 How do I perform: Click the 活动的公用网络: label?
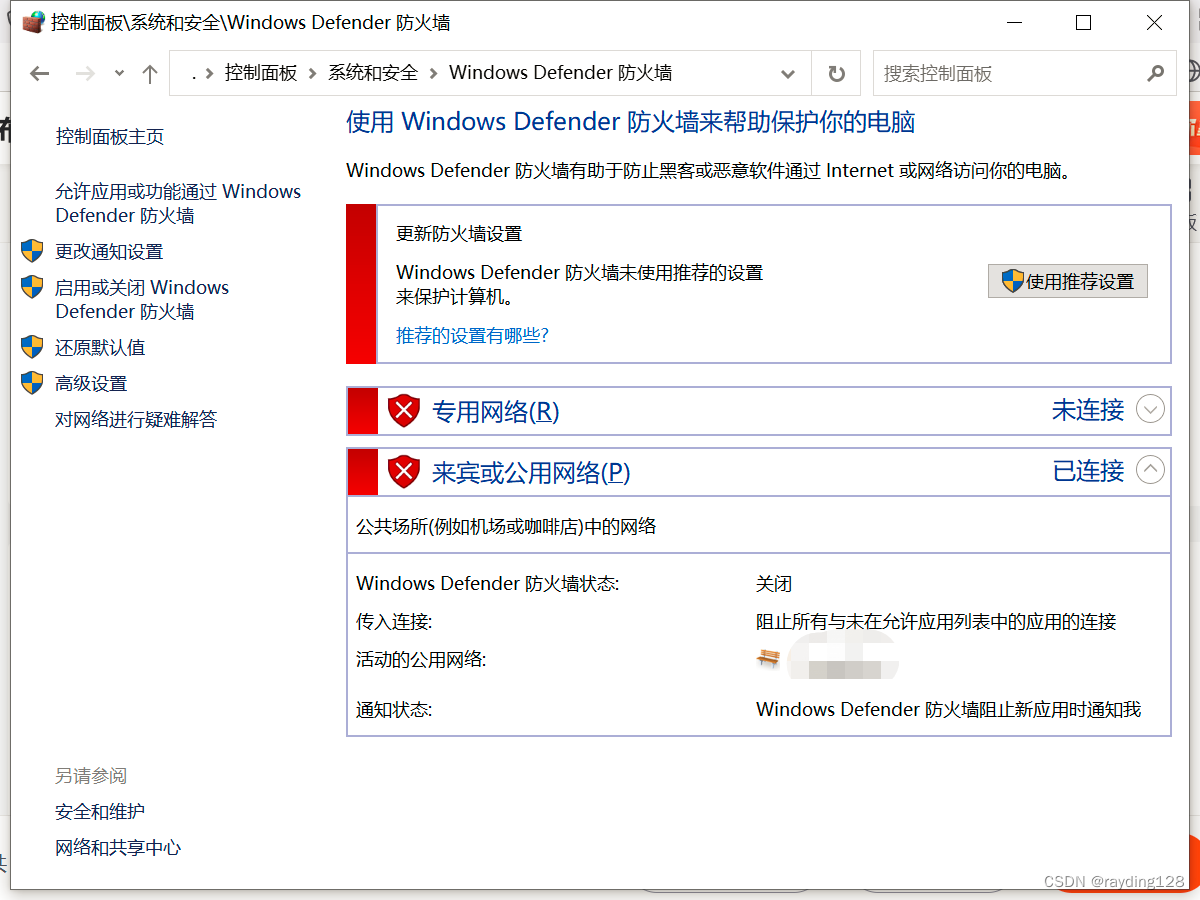pos(421,660)
